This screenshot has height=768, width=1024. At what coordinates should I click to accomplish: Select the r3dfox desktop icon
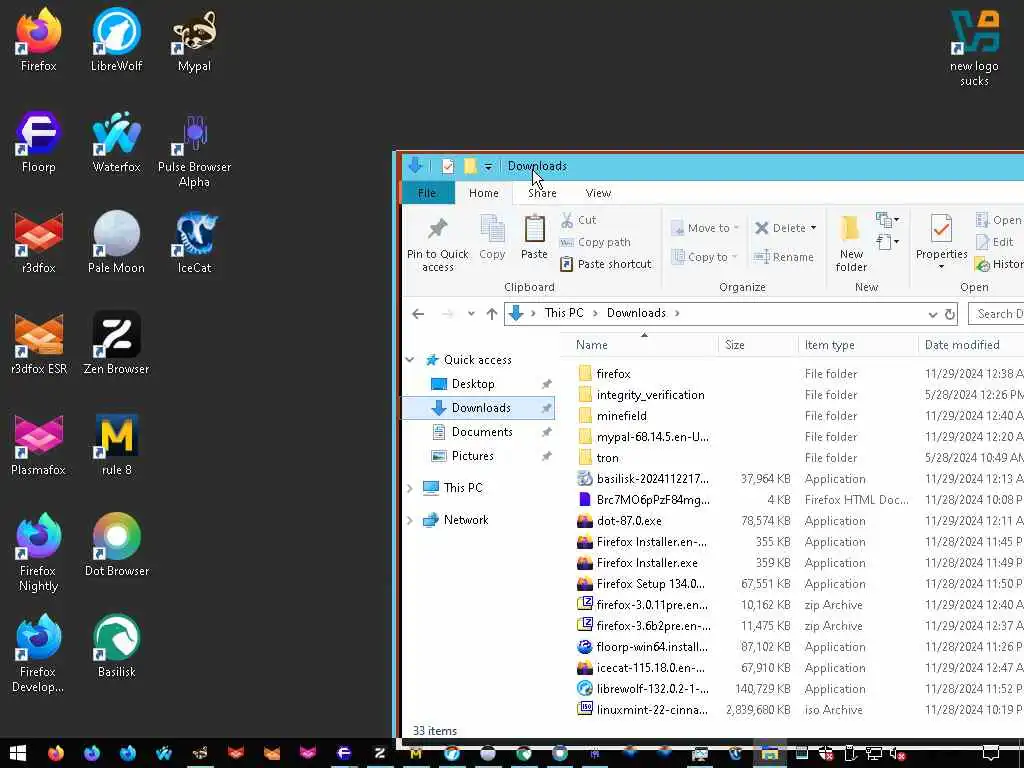point(39,242)
